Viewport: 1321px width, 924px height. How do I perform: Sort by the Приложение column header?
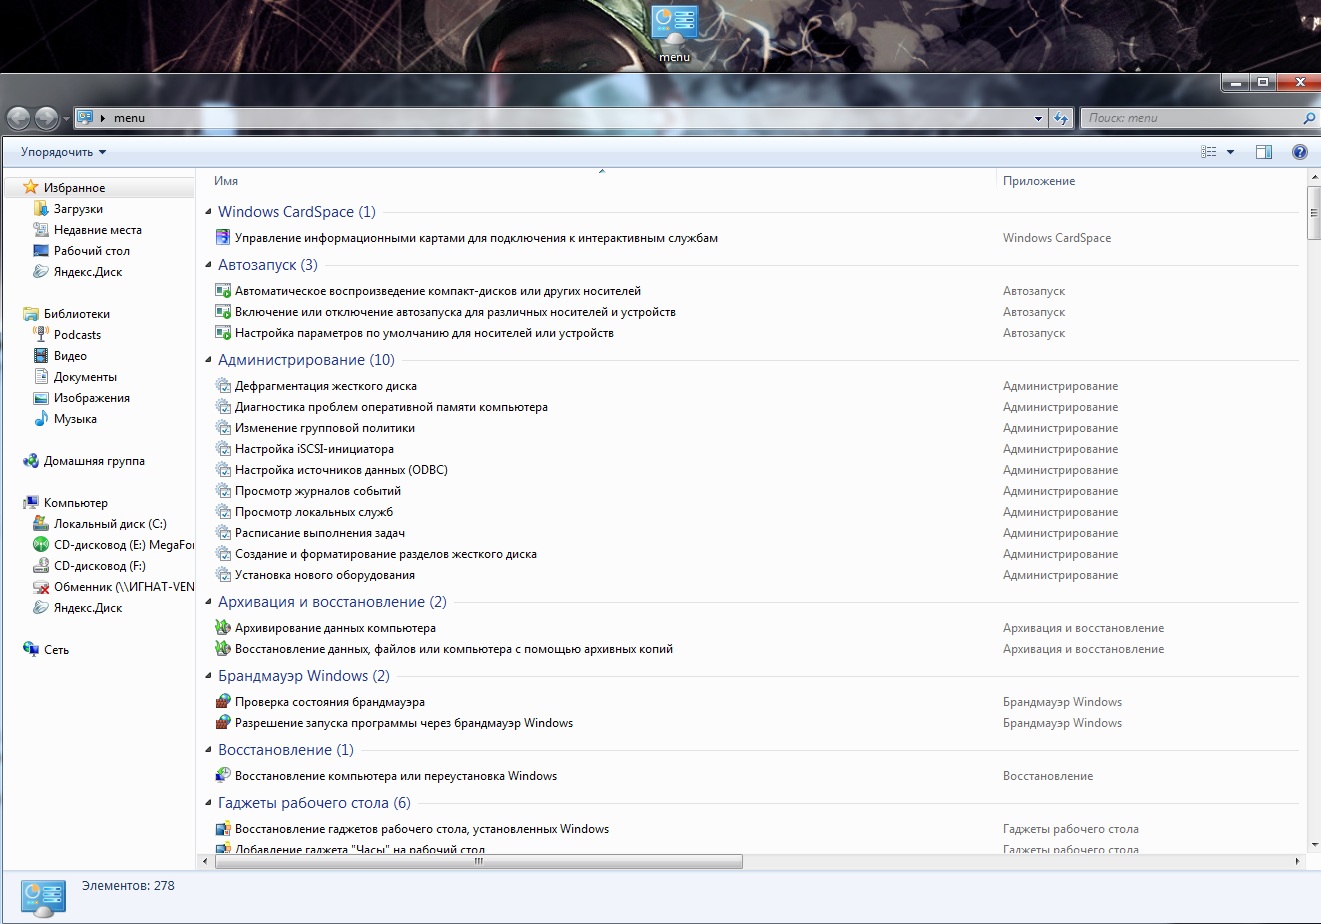[x=1039, y=181]
